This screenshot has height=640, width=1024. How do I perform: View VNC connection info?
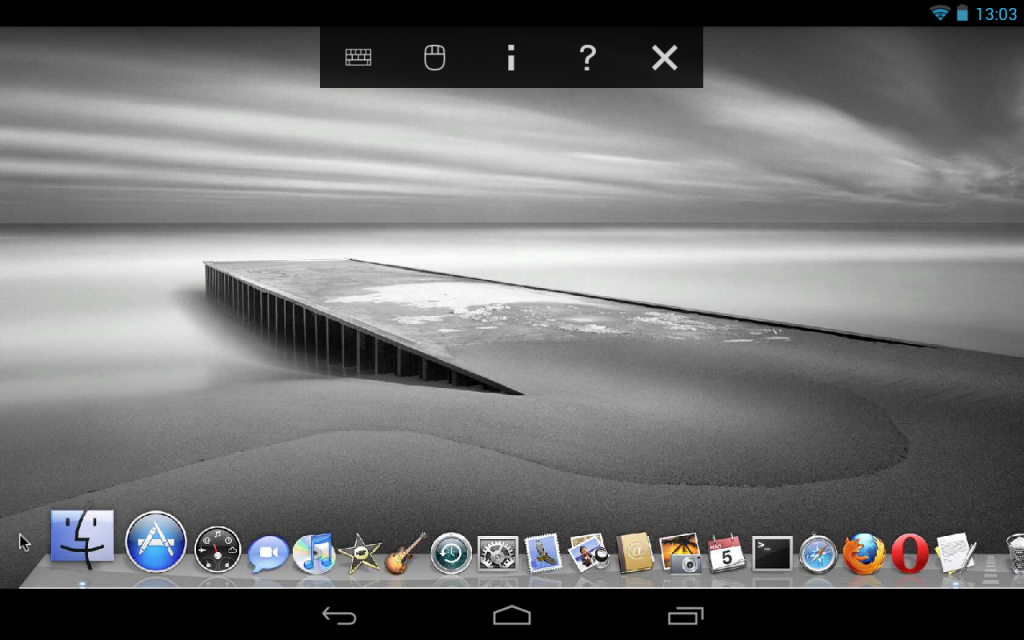click(x=510, y=57)
